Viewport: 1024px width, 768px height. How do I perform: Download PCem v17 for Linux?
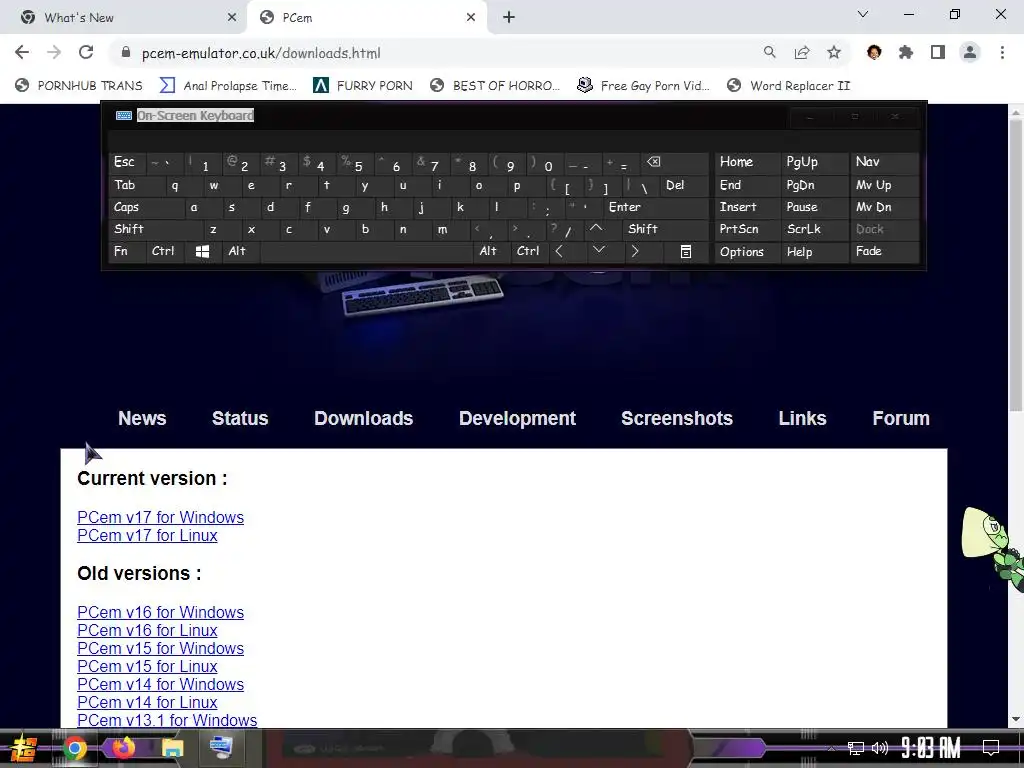pos(148,536)
